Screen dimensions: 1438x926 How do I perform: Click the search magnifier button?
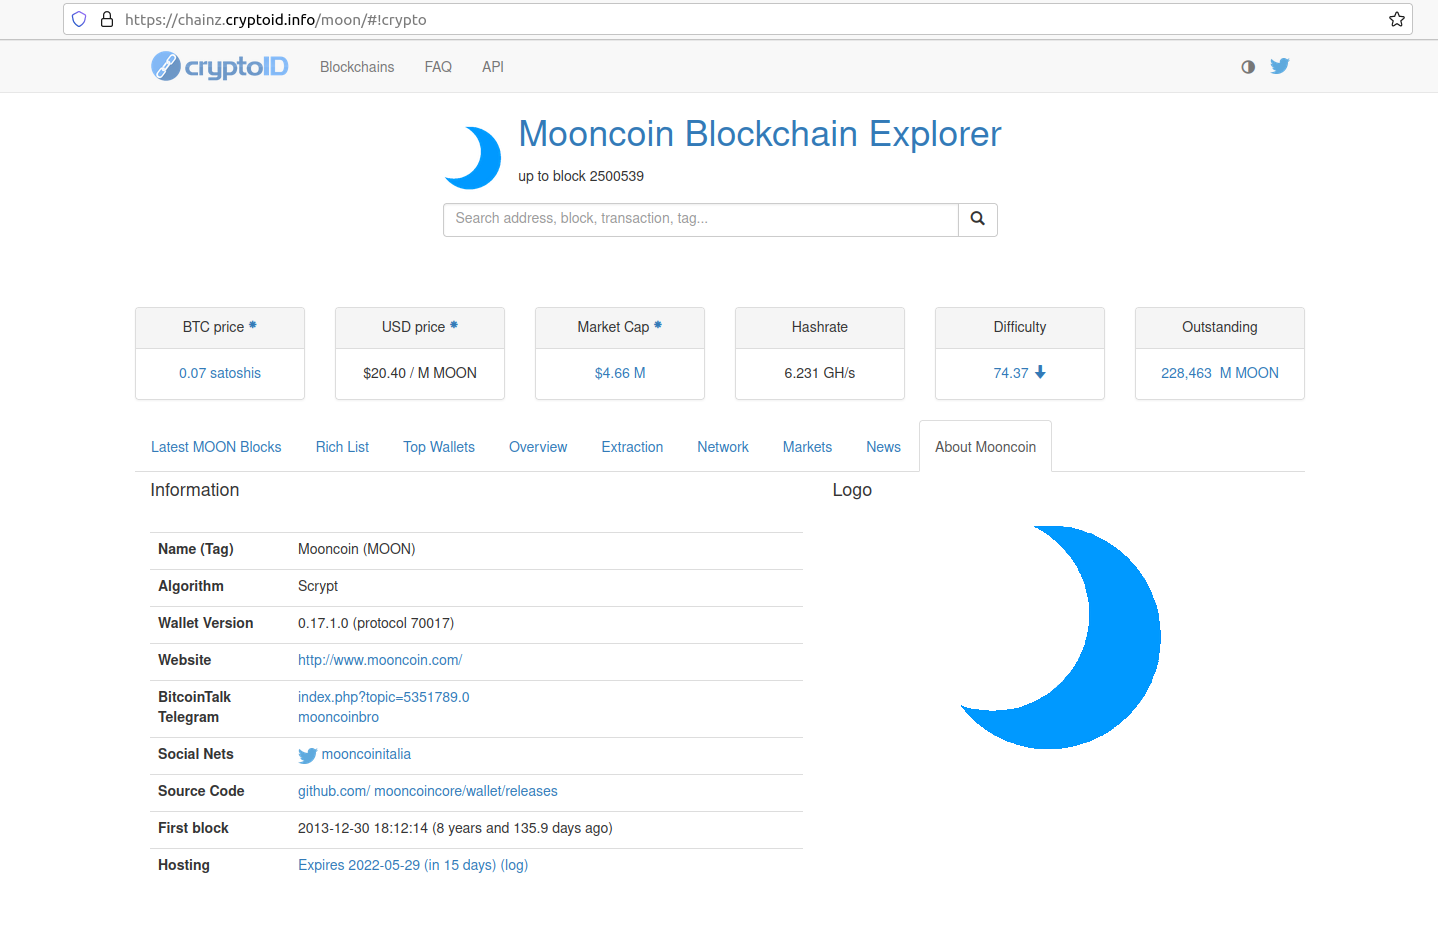(978, 219)
